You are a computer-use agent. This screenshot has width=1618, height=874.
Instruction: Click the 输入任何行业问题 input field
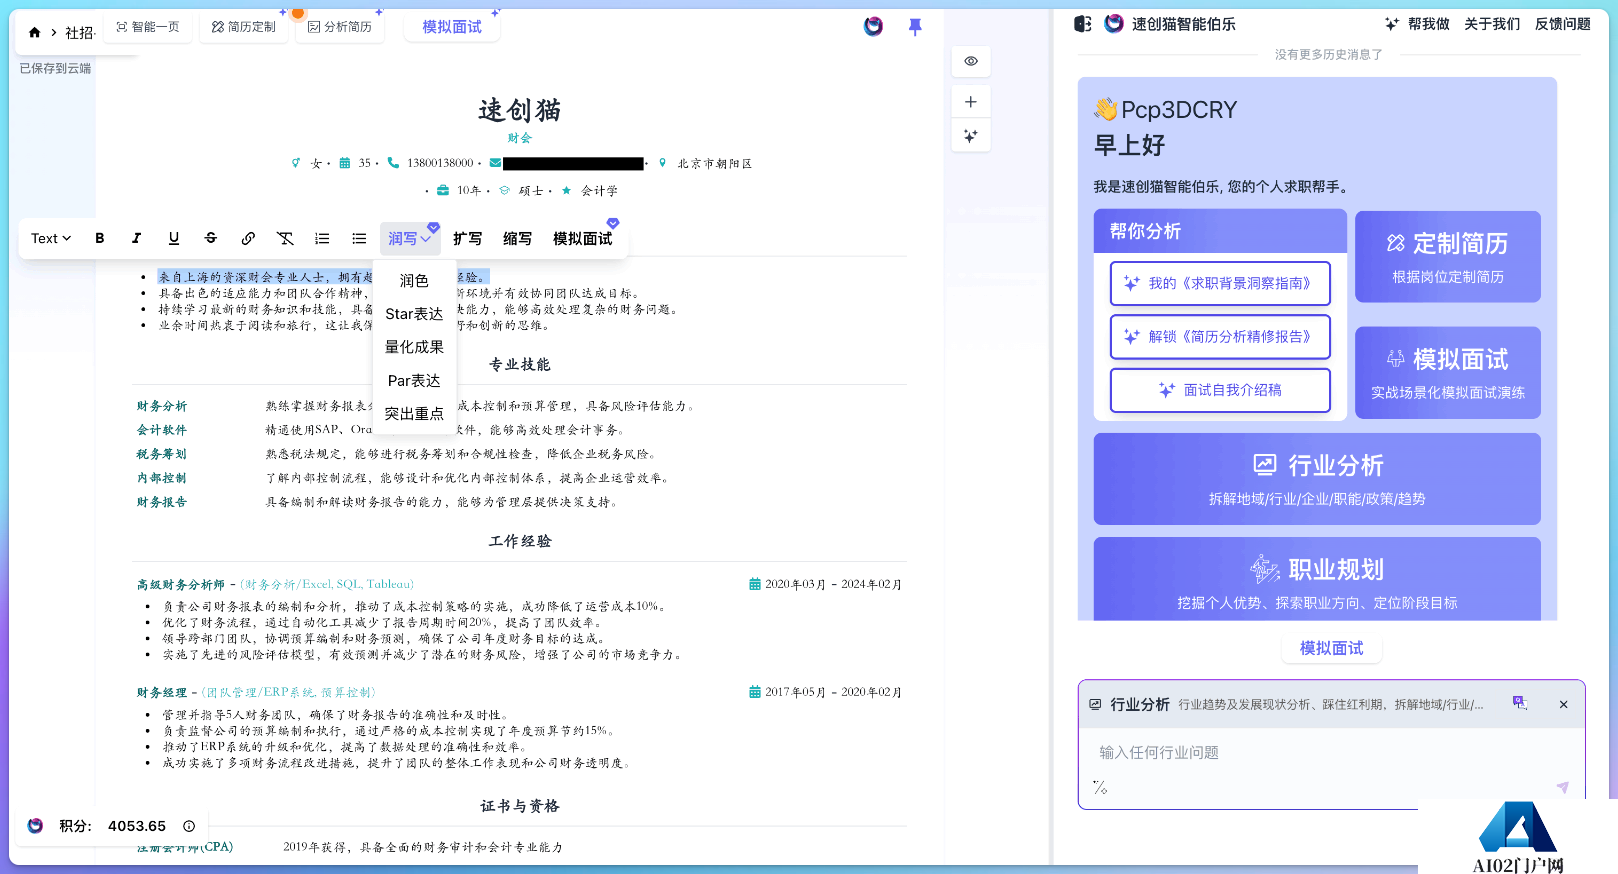(x=1330, y=752)
